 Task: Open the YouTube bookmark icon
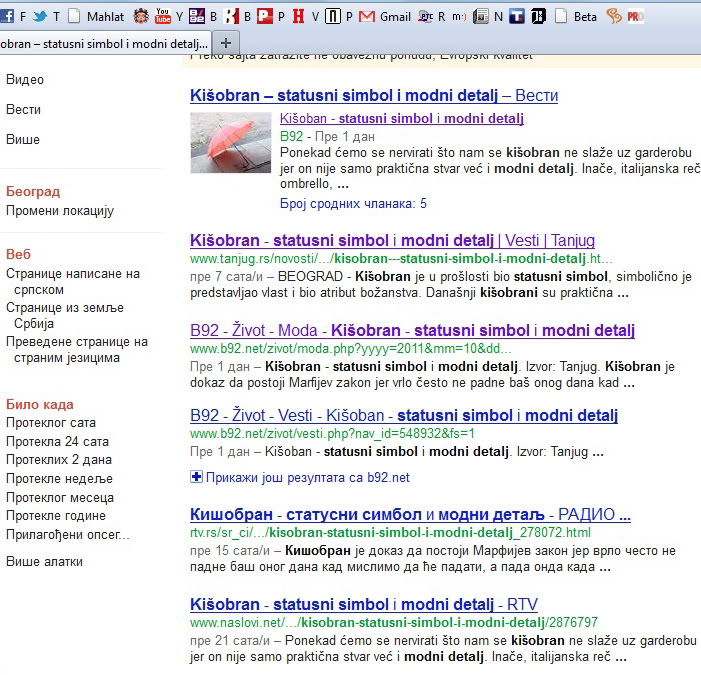pos(163,16)
